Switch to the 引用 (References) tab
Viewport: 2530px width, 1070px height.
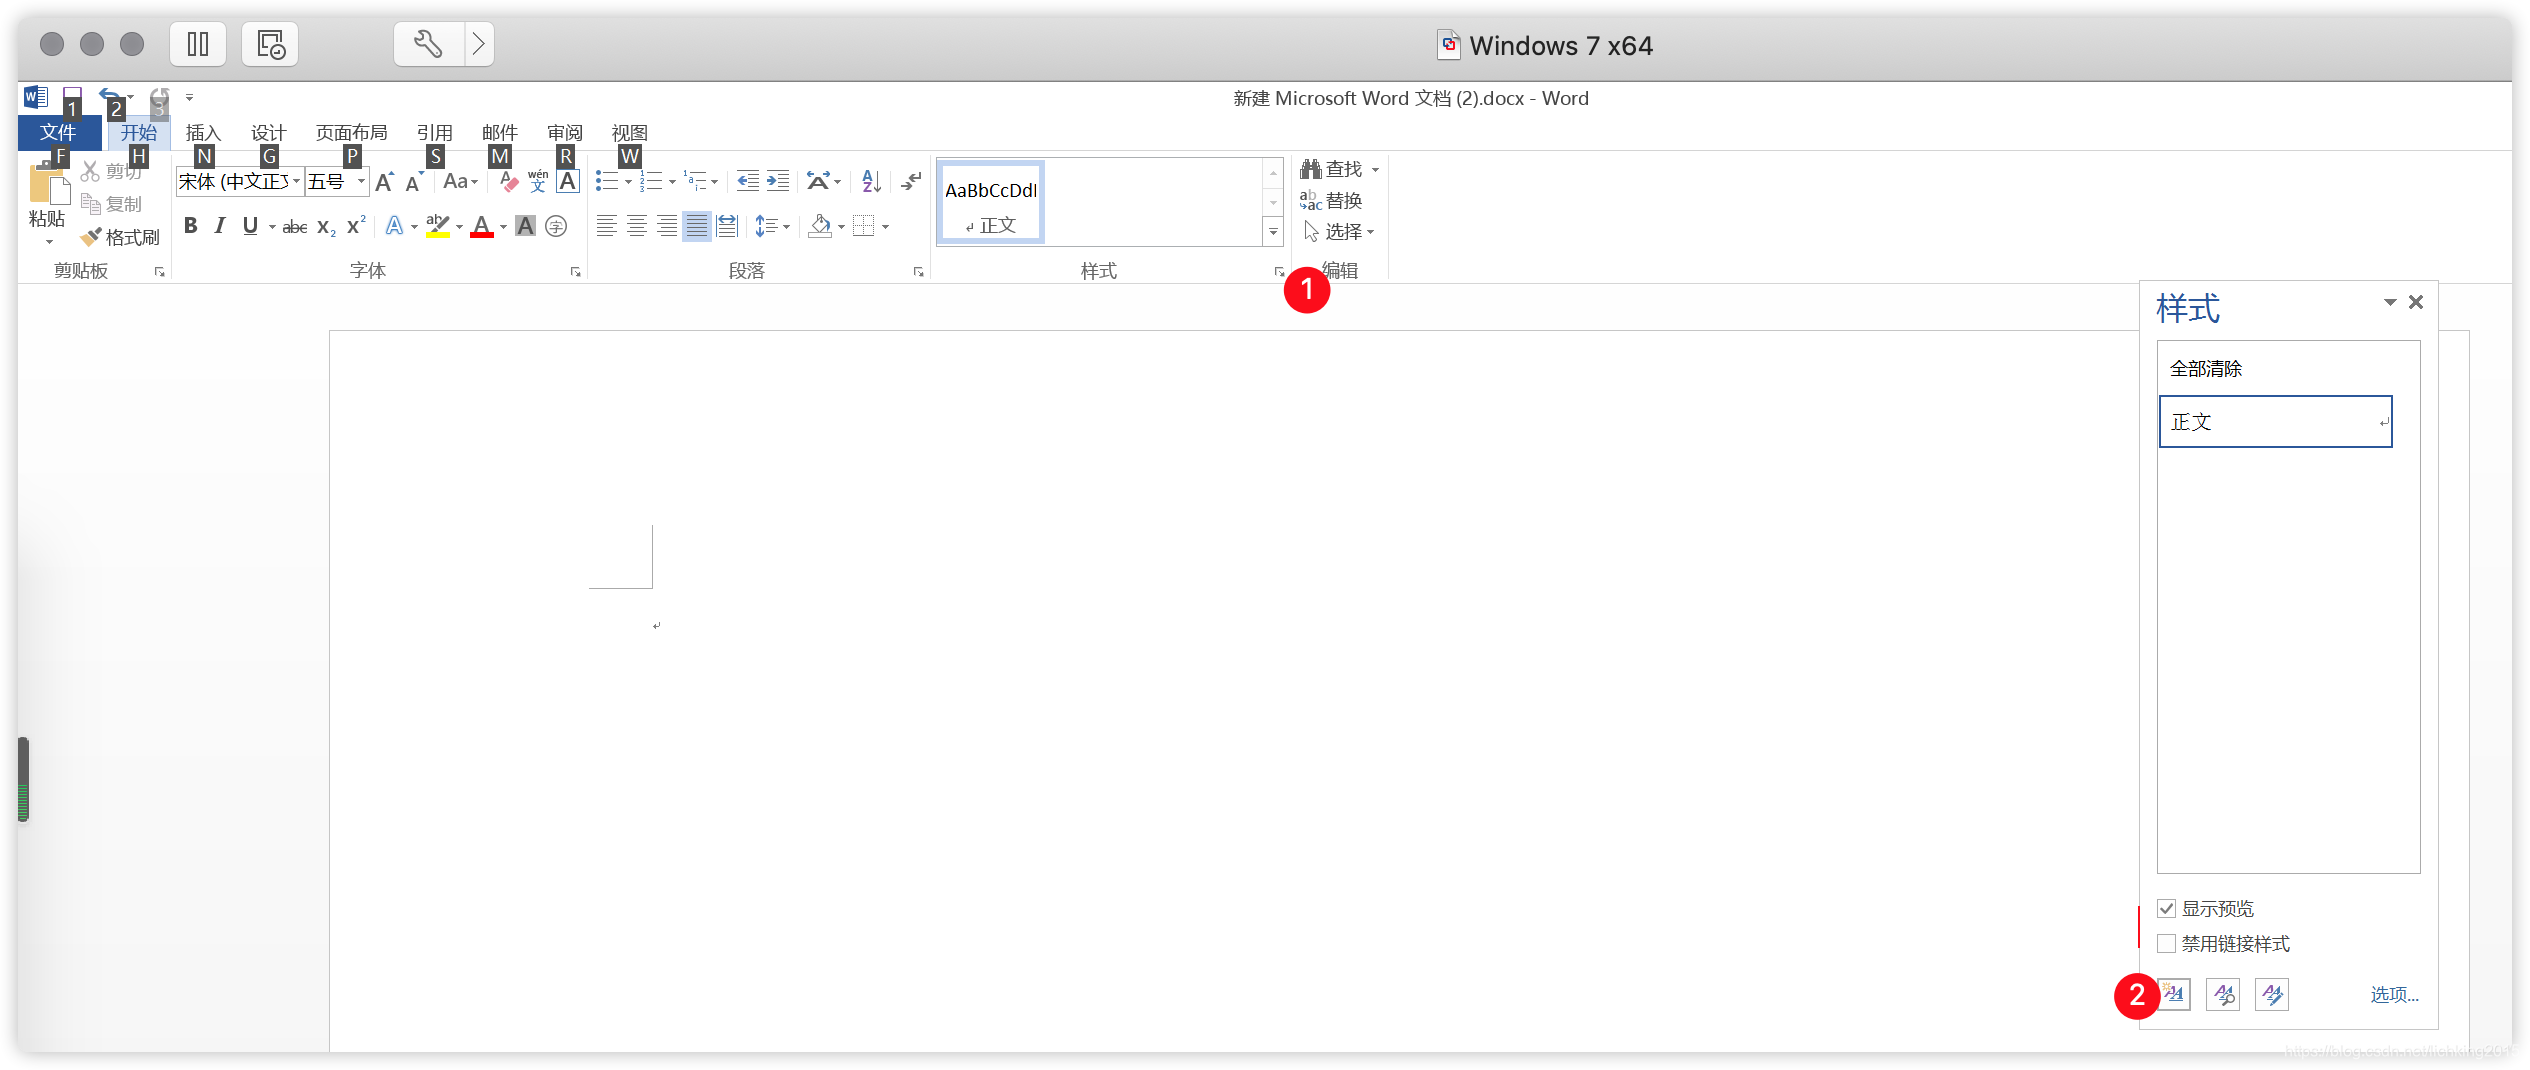[x=434, y=133]
